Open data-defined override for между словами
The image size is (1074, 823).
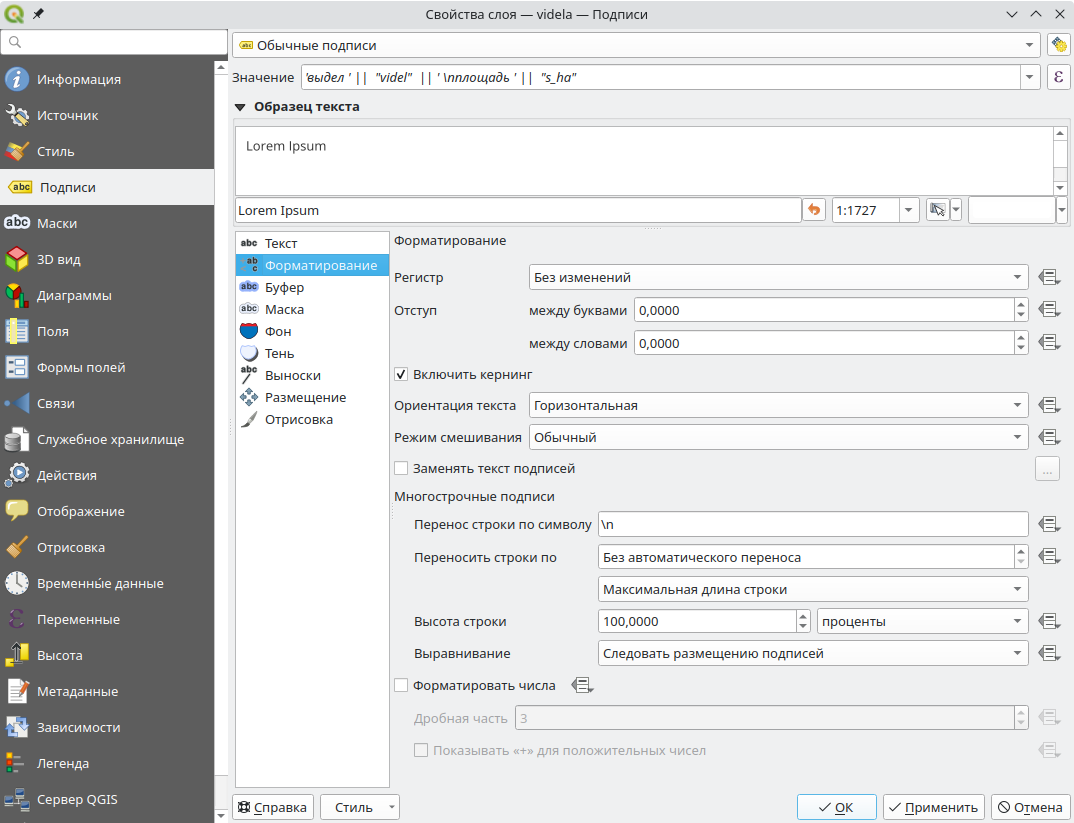click(1049, 342)
